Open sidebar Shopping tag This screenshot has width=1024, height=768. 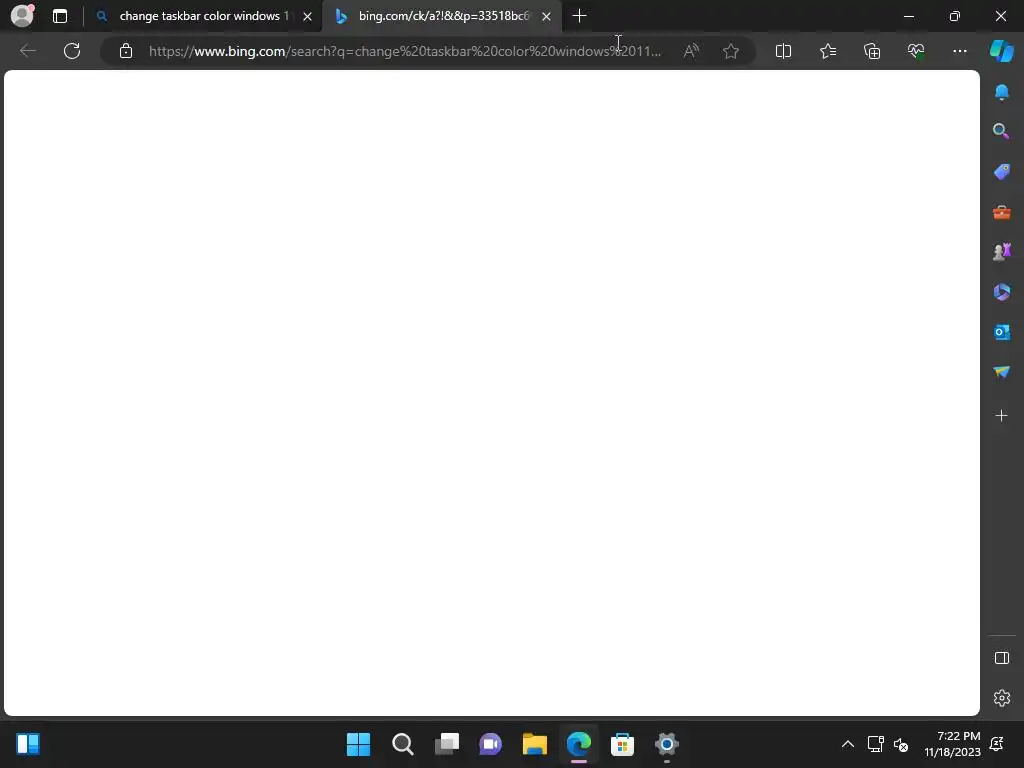point(1002,172)
